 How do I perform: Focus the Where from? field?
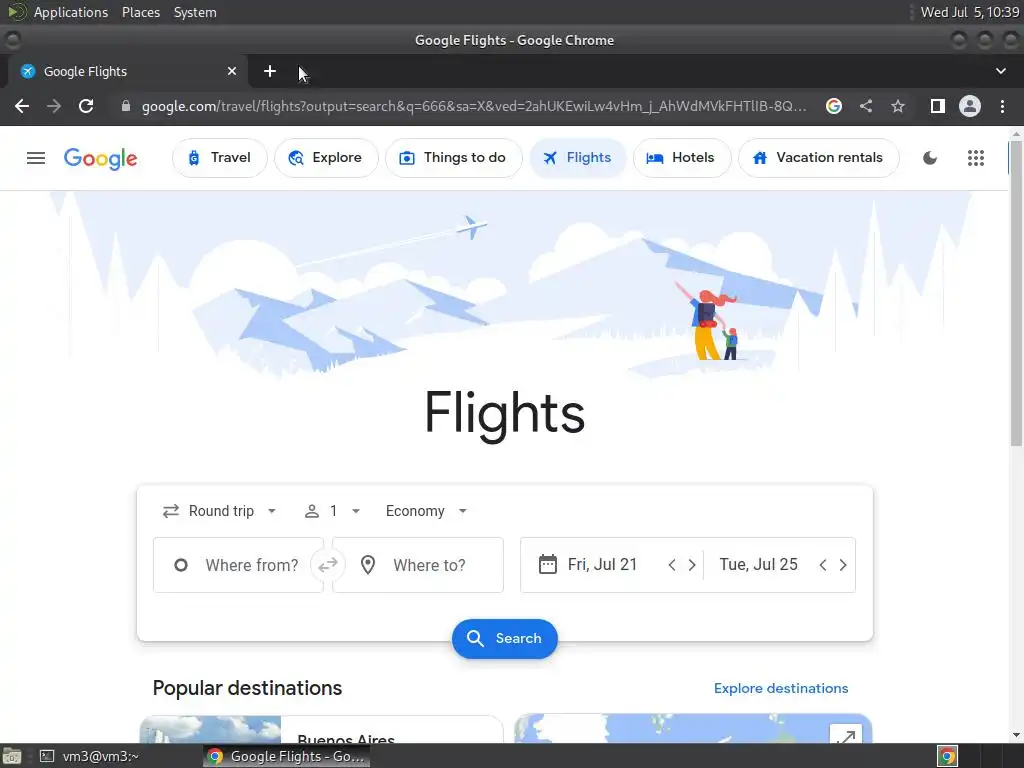tap(238, 565)
